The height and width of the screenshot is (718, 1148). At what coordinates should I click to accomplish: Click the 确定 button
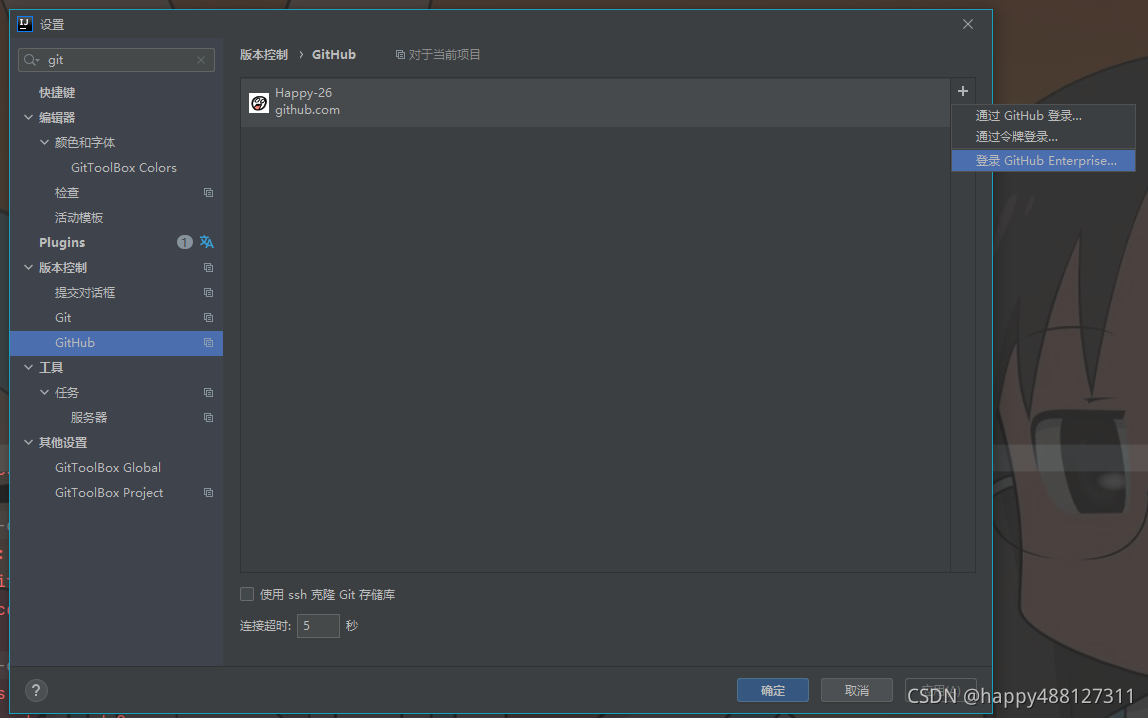[x=772, y=690]
